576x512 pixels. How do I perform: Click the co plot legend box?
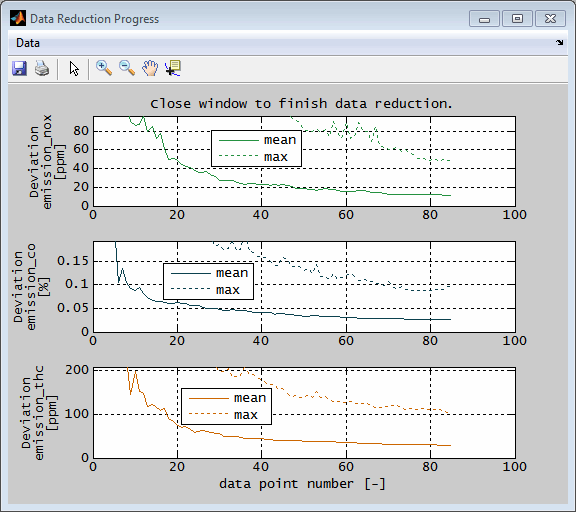(x=208, y=281)
